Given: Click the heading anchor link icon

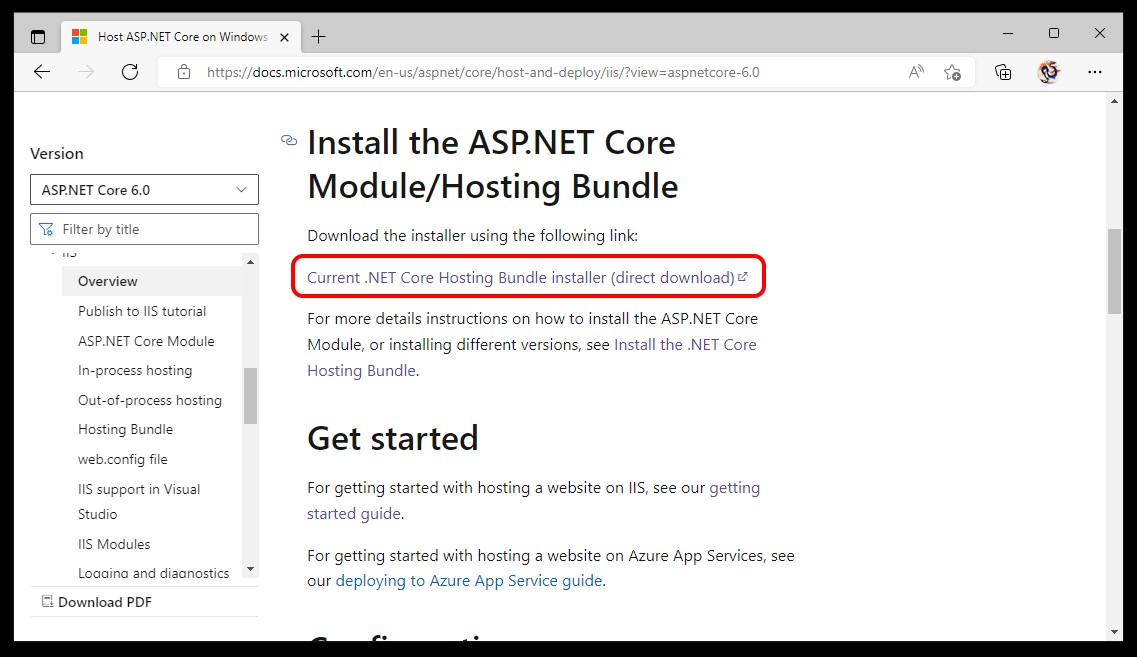Looking at the screenshot, I should (289, 141).
